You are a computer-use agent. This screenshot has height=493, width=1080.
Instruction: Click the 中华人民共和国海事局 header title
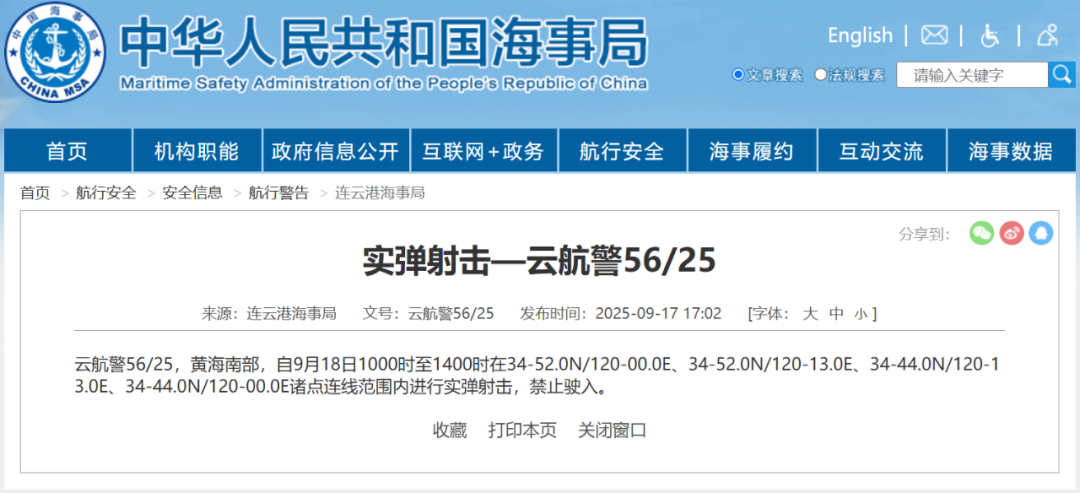384,43
